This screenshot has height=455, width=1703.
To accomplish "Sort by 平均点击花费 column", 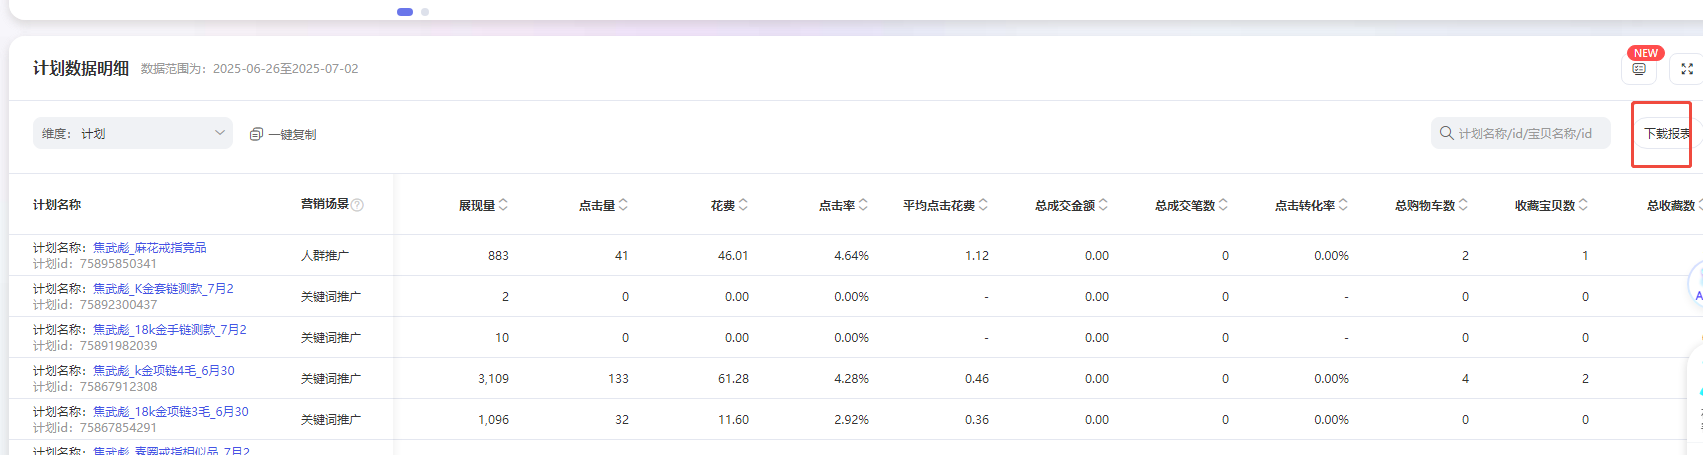I will tap(984, 205).
